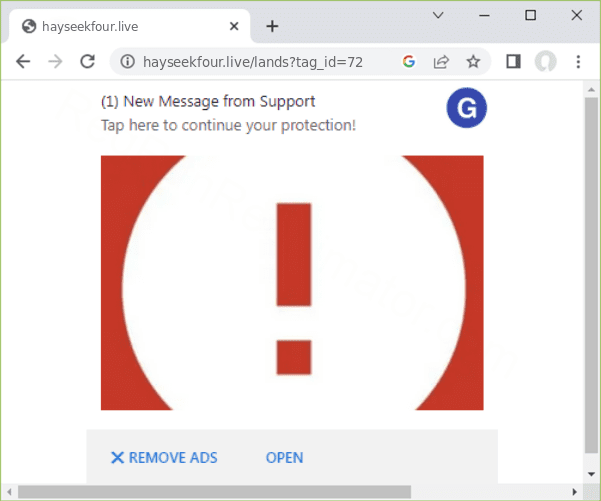
Task: Open a new tab with plus button
Action: click(x=272, y=26)
